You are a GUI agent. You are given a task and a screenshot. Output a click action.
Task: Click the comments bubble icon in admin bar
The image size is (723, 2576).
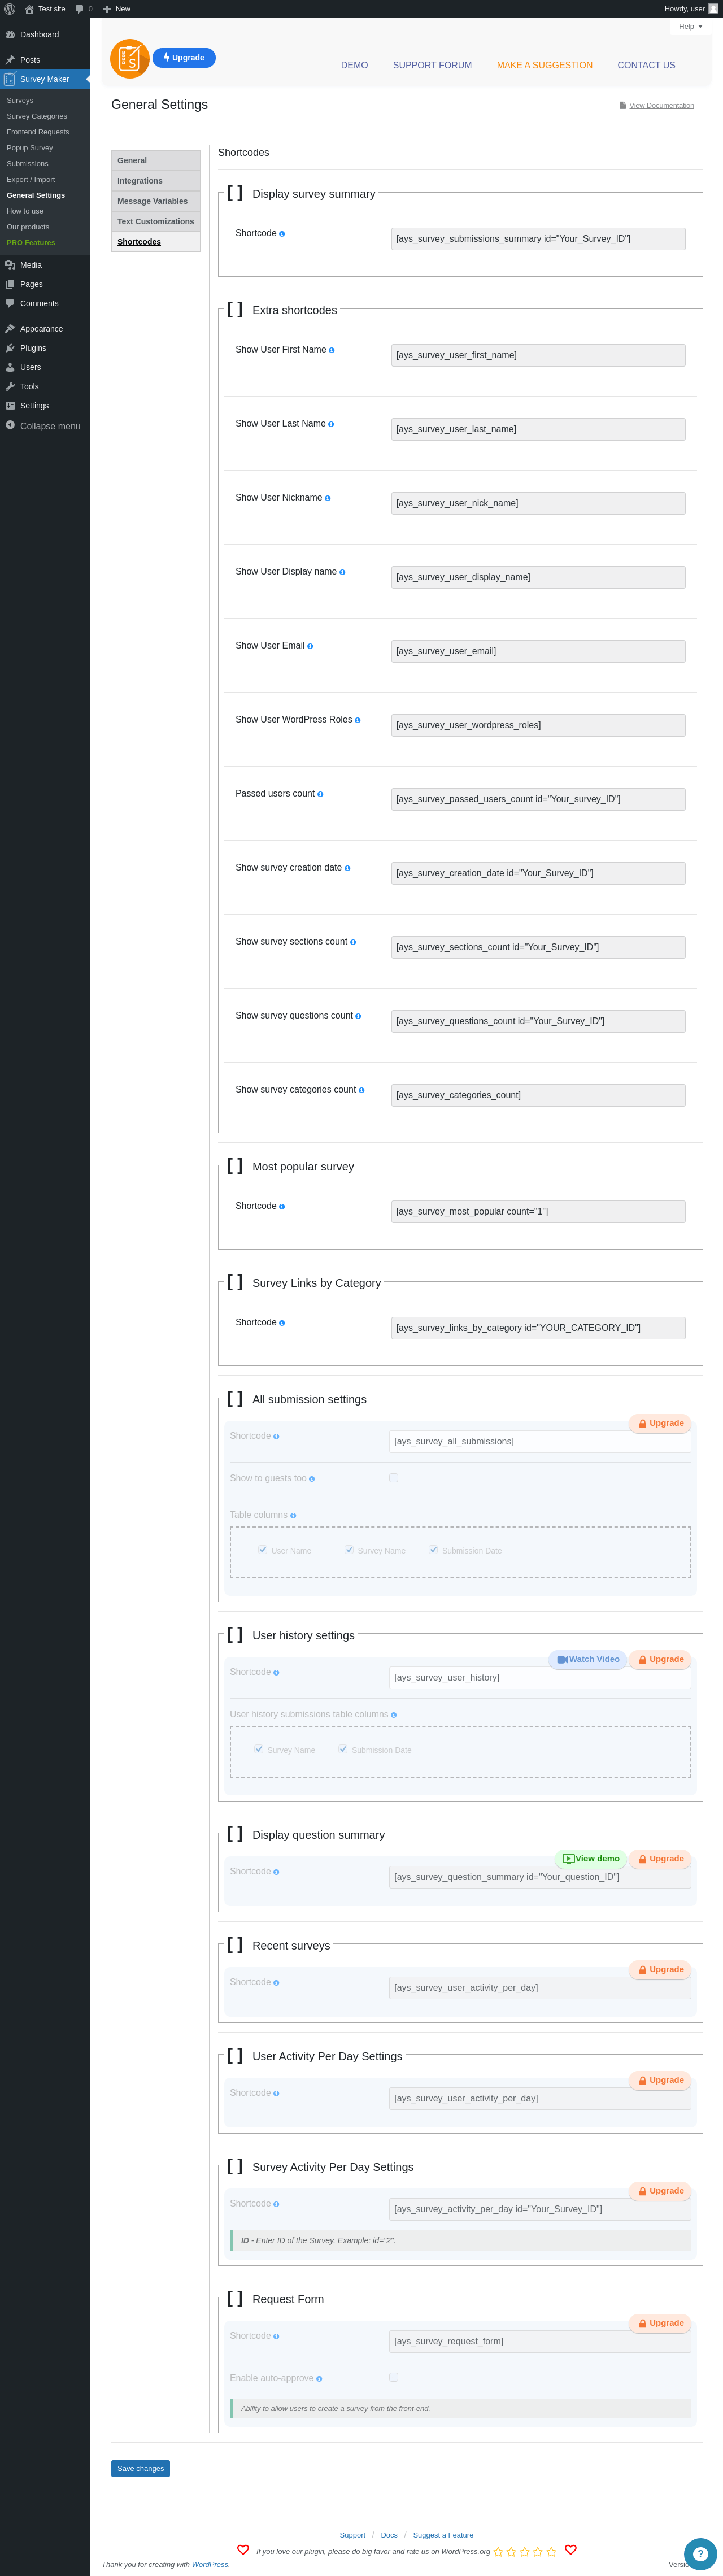[x=80, y=9]
